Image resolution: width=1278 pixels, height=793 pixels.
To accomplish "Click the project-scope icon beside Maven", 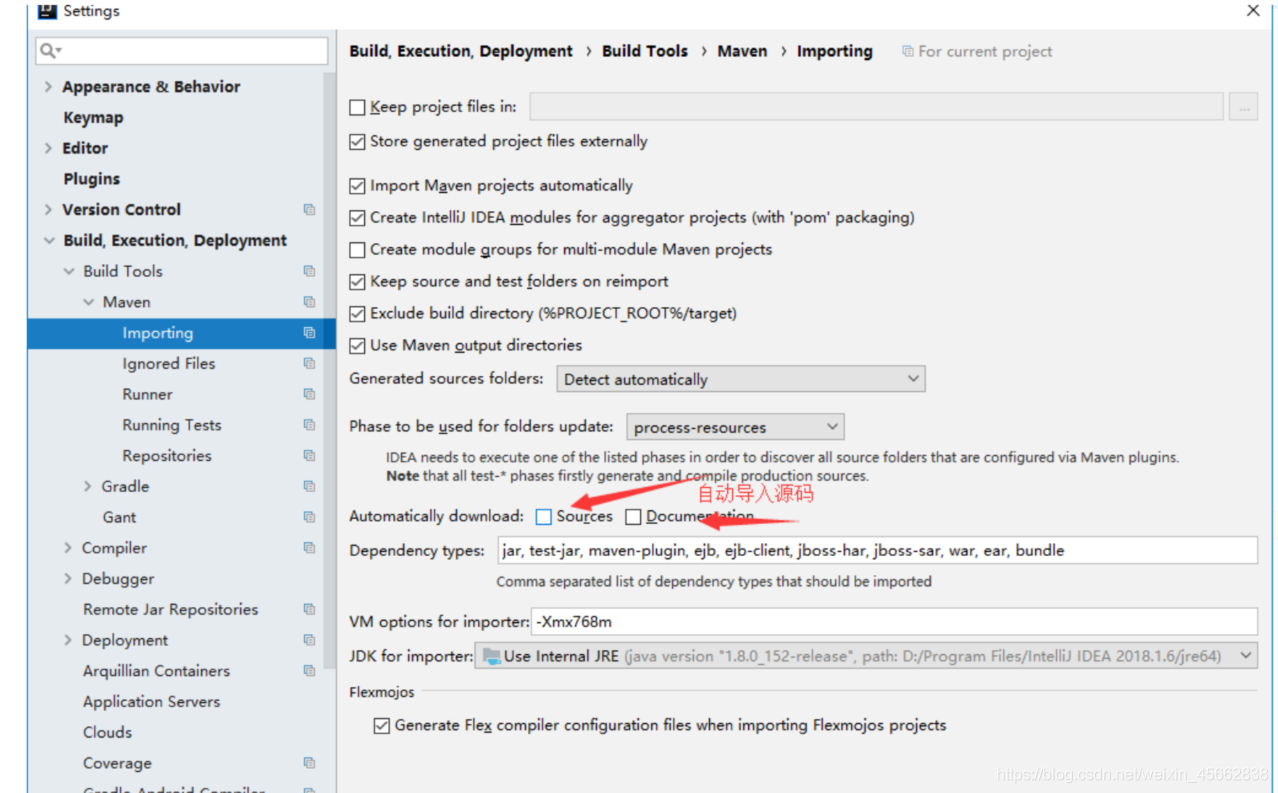I will pyautogui.click(x=309, y=302).
